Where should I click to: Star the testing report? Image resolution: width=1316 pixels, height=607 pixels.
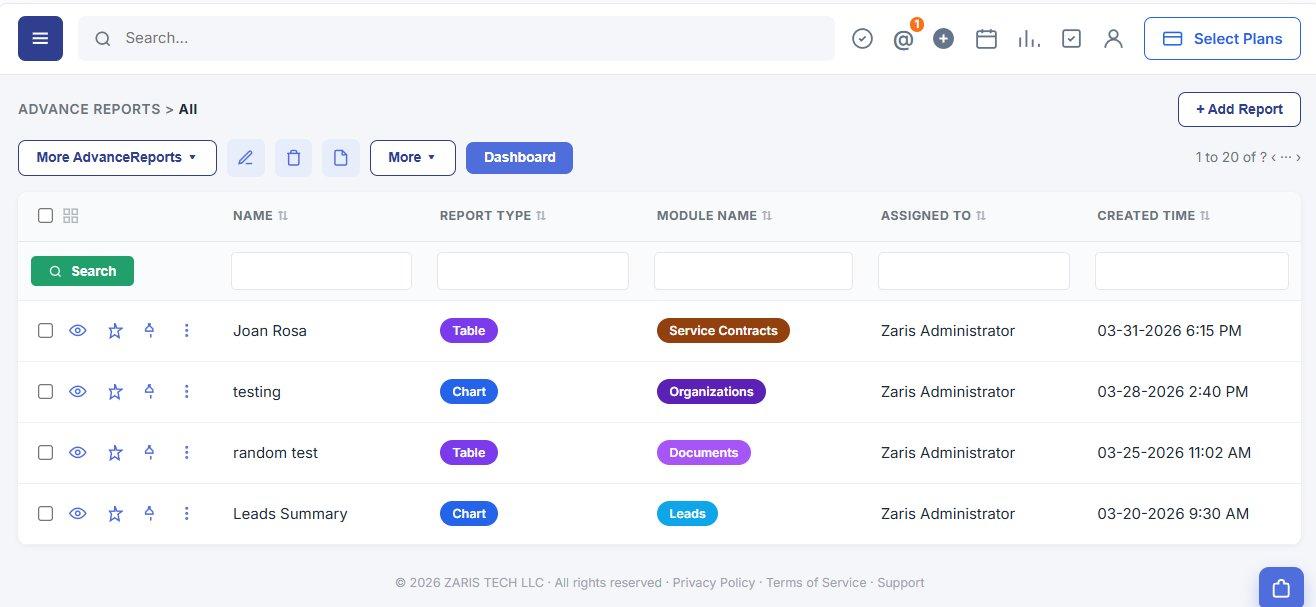(x=115, y=392)
